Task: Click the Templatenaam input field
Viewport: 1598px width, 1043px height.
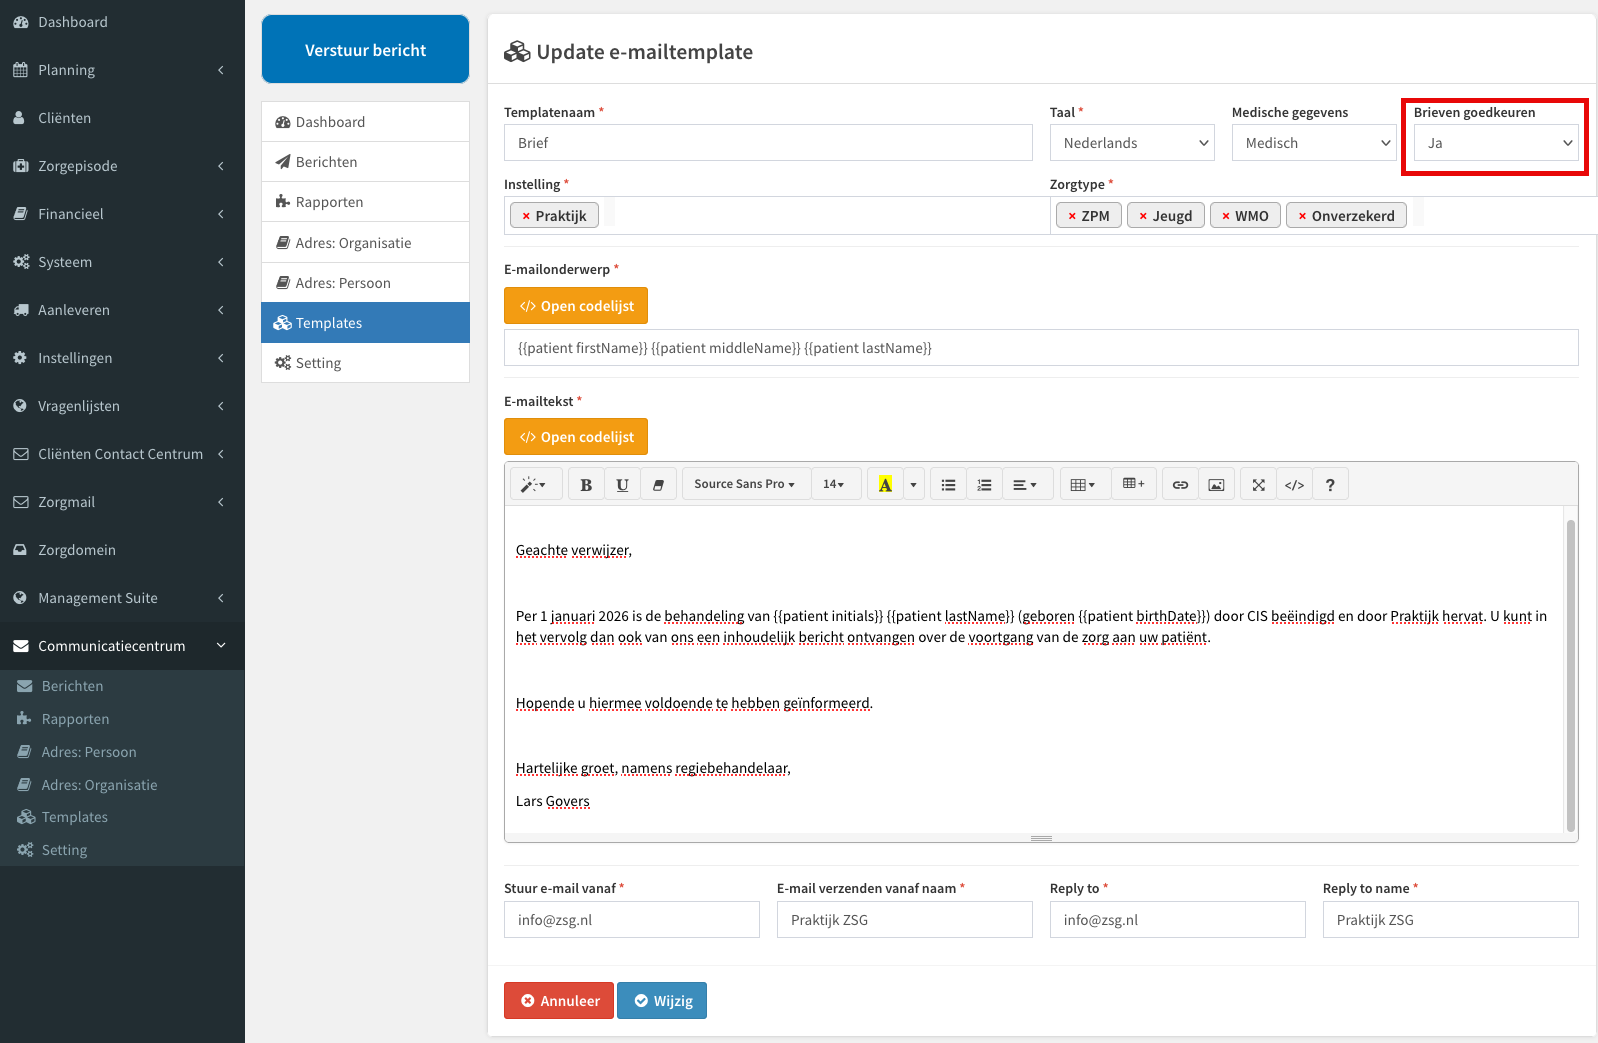Action: (x=768, y=143)
